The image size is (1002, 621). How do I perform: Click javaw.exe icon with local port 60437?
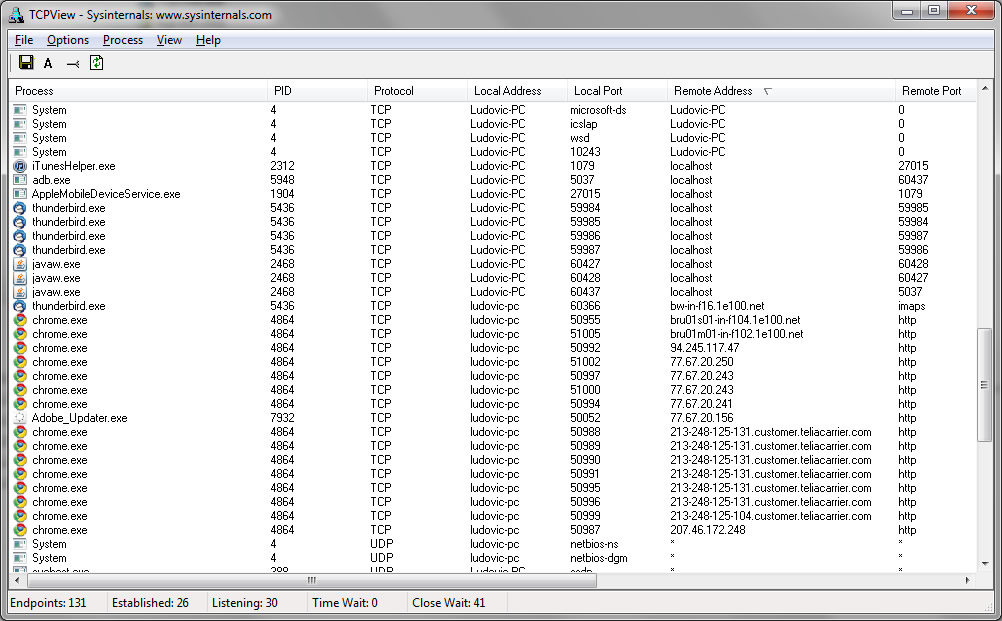(20, 292)
